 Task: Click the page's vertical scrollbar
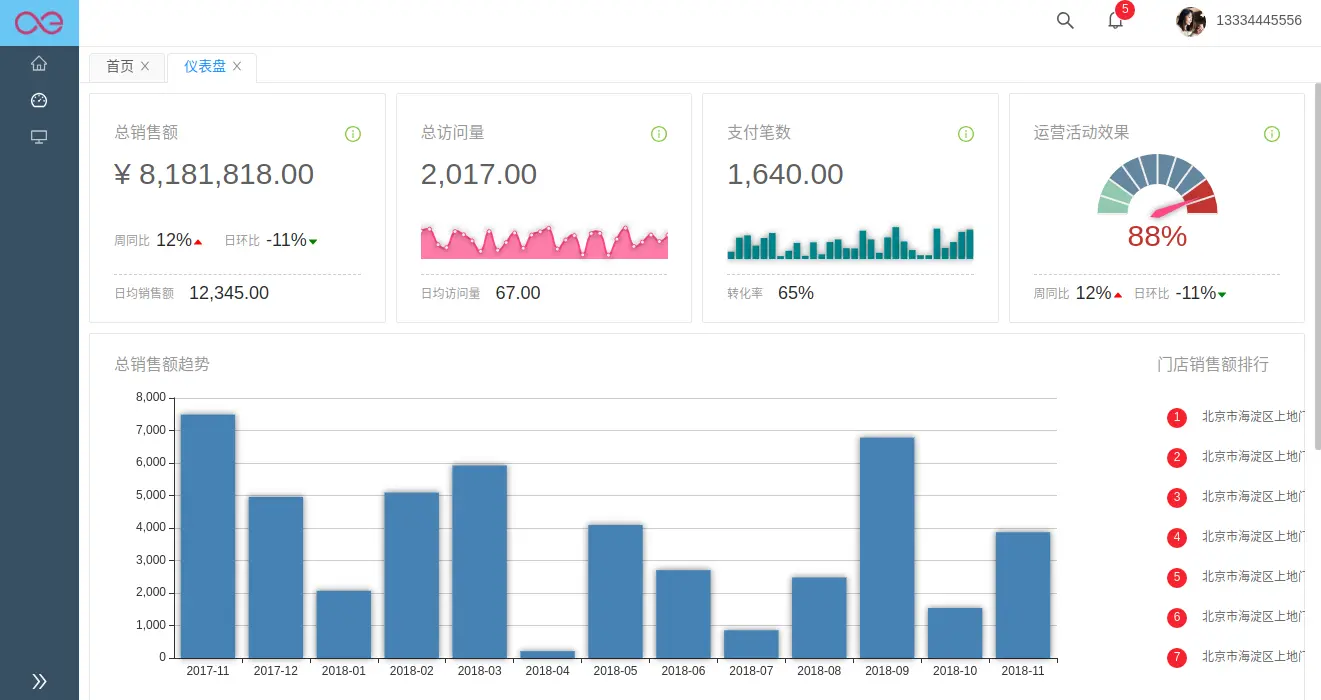[1317, 265]
